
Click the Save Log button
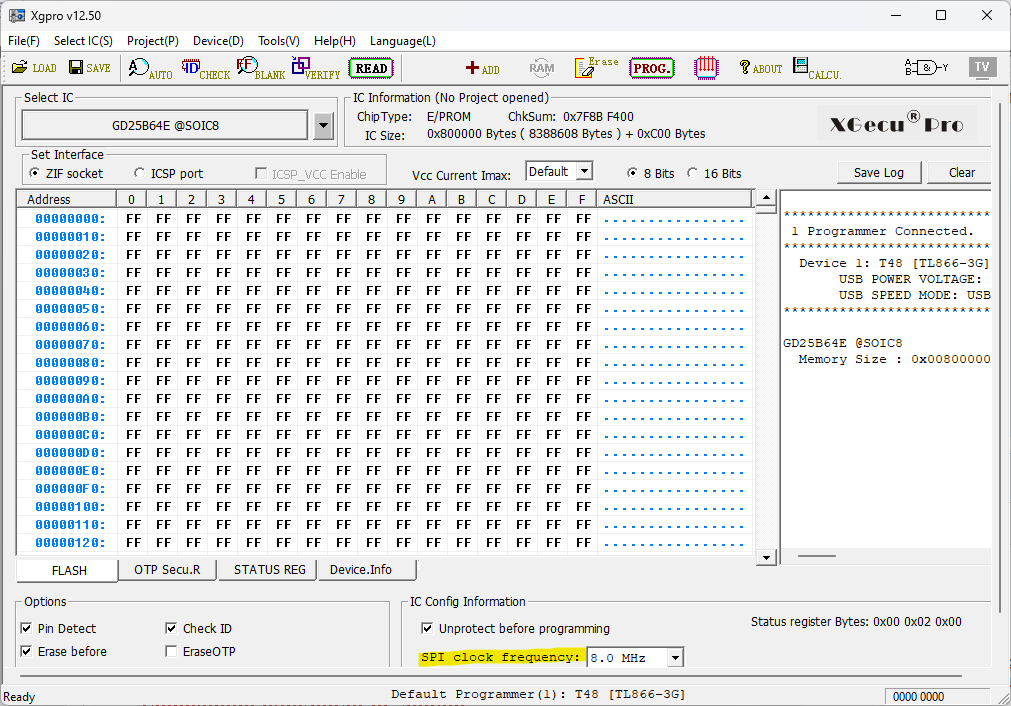tap(879, 173)
